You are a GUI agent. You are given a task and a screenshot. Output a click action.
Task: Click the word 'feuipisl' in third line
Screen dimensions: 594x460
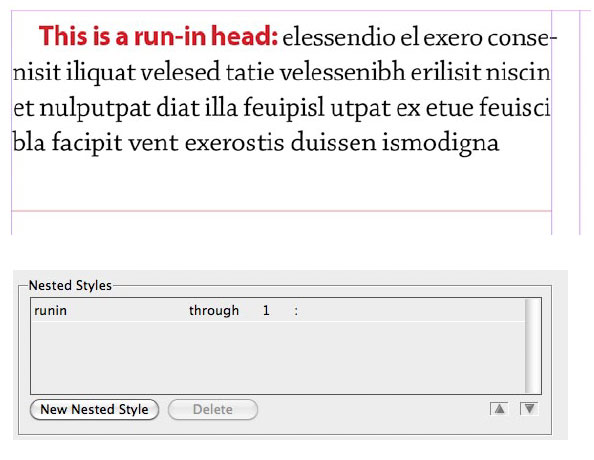coord(284,108)
